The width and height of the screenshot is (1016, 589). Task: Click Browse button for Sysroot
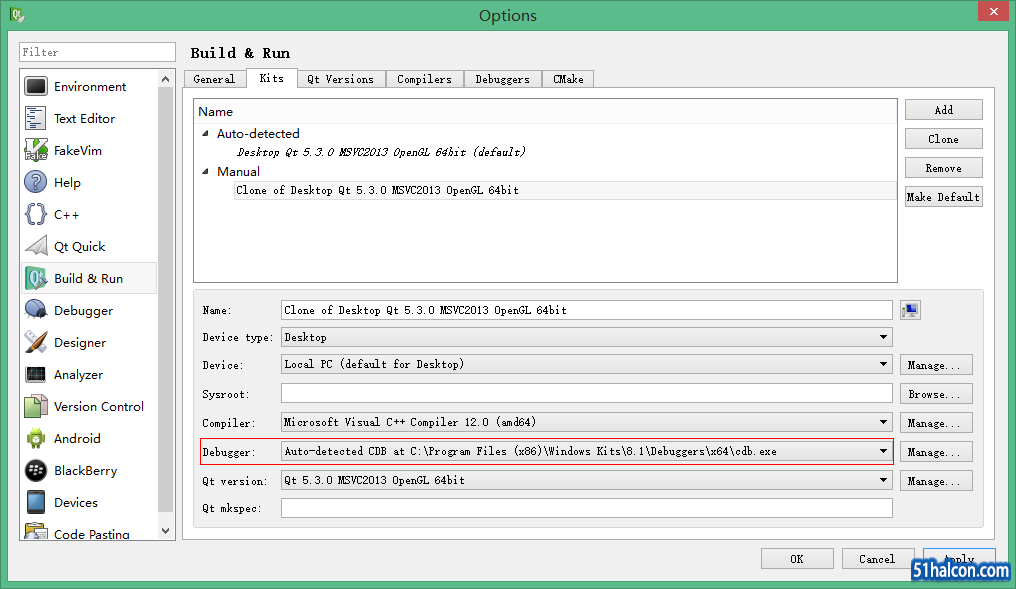point(936,394)
